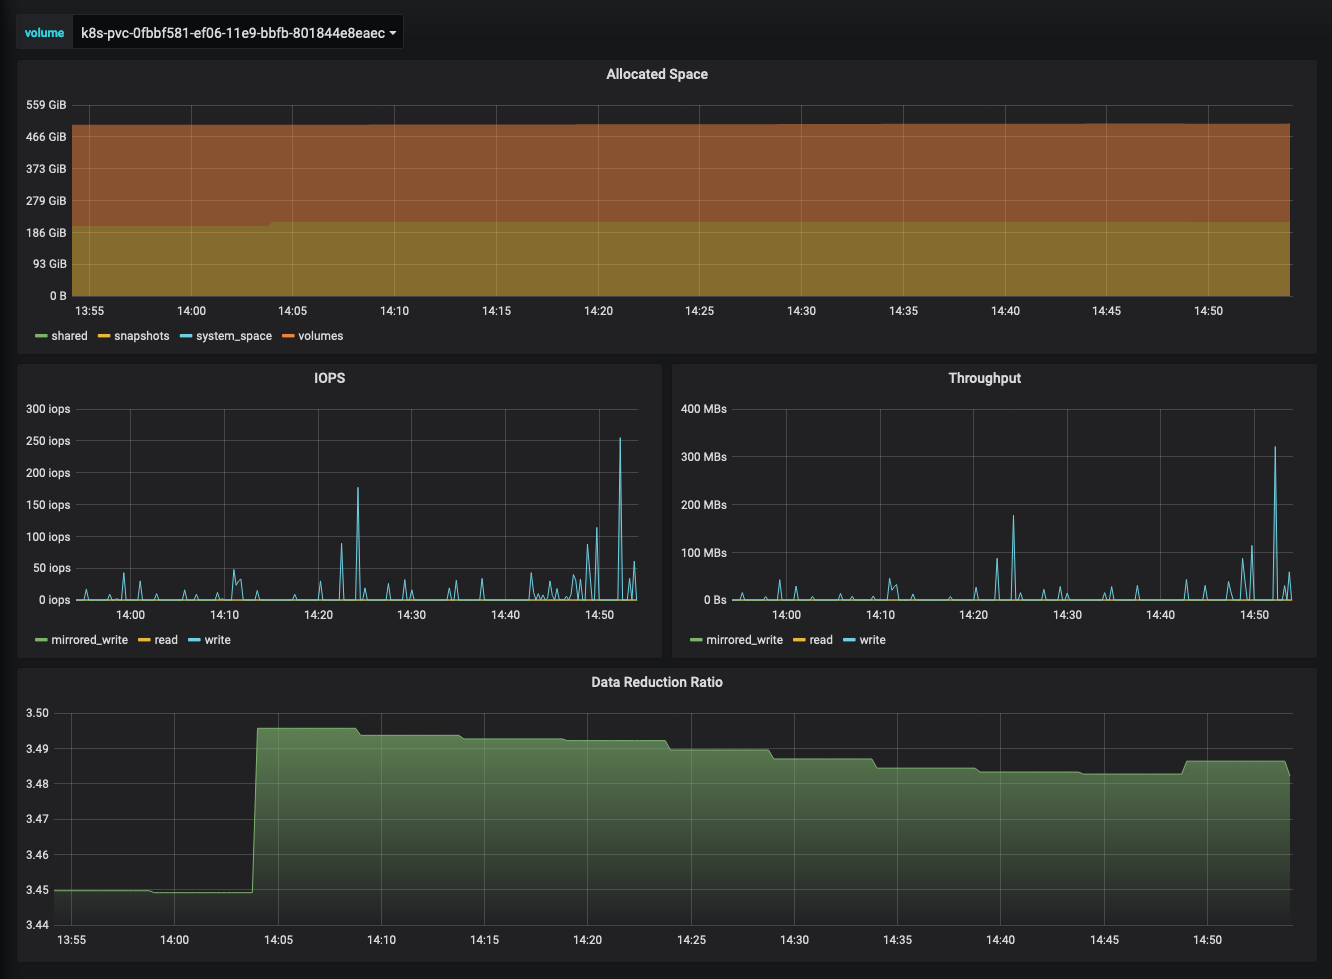Click the '13:55' time label in Allocated Space chart

90,311
